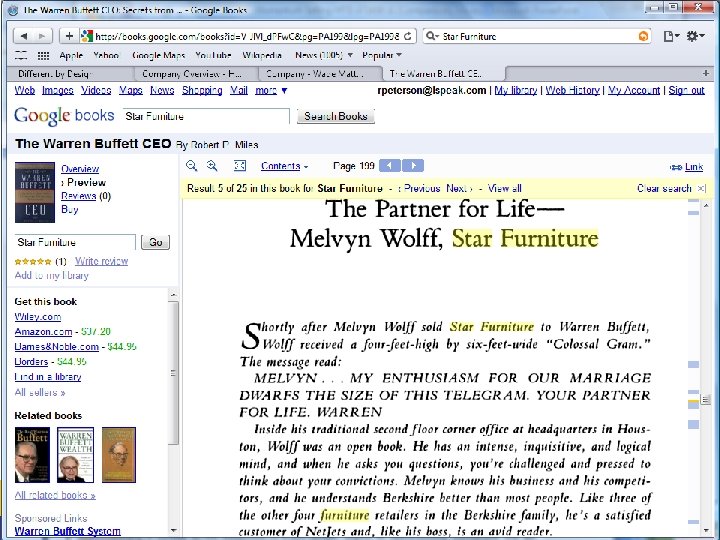The image size is (720, 540).
Task: Open the Google Maps bookmark
Action: (x=158, y=56)
